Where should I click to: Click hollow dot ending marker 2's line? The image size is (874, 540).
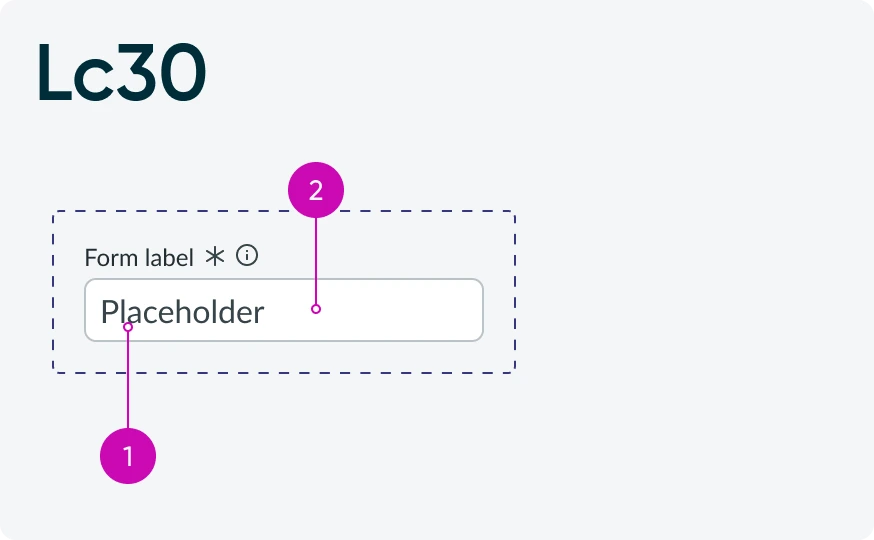coord(316,309)
